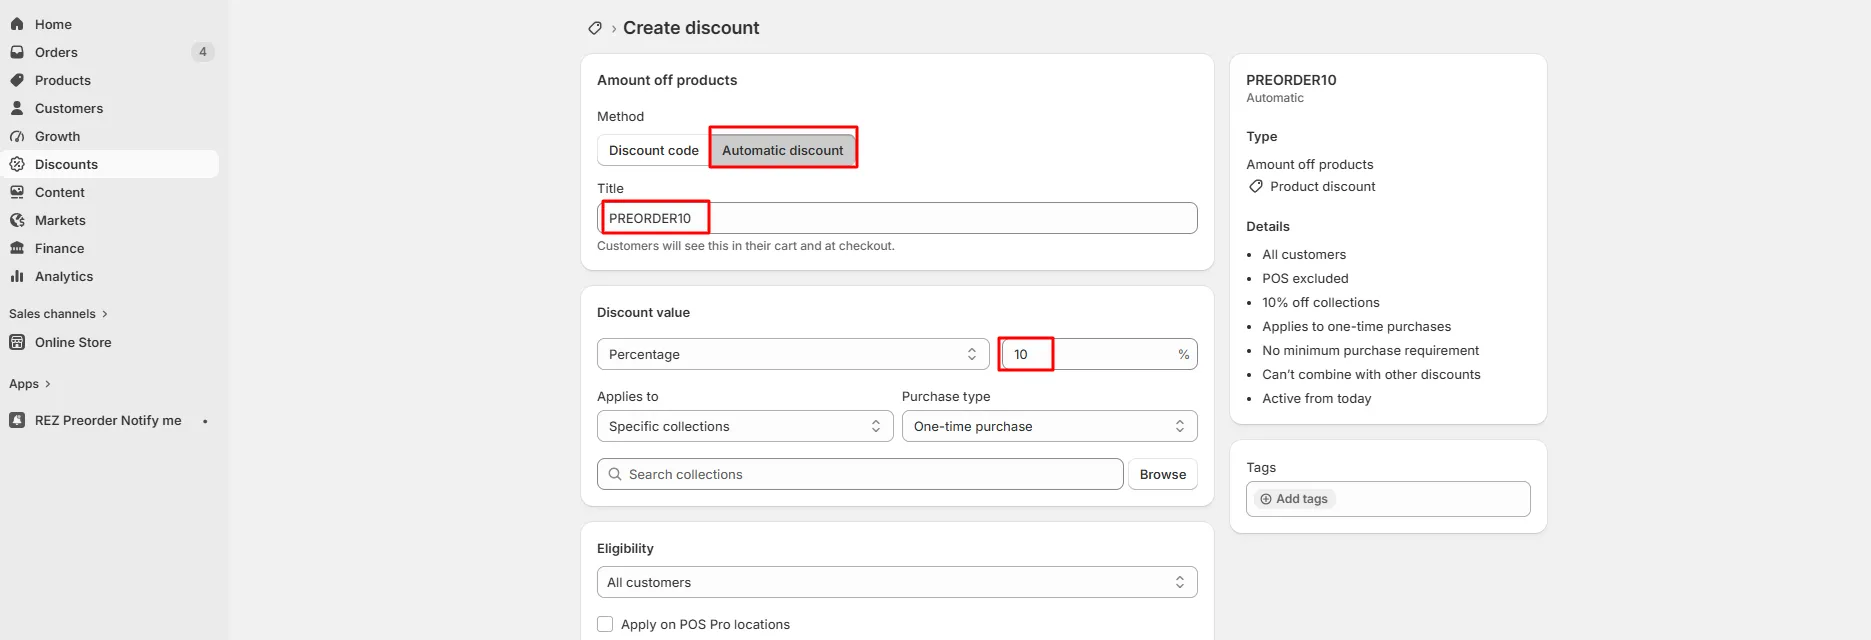1871x640 pixels.
Task: Click the Orders inbox icon
Action: 17,52
